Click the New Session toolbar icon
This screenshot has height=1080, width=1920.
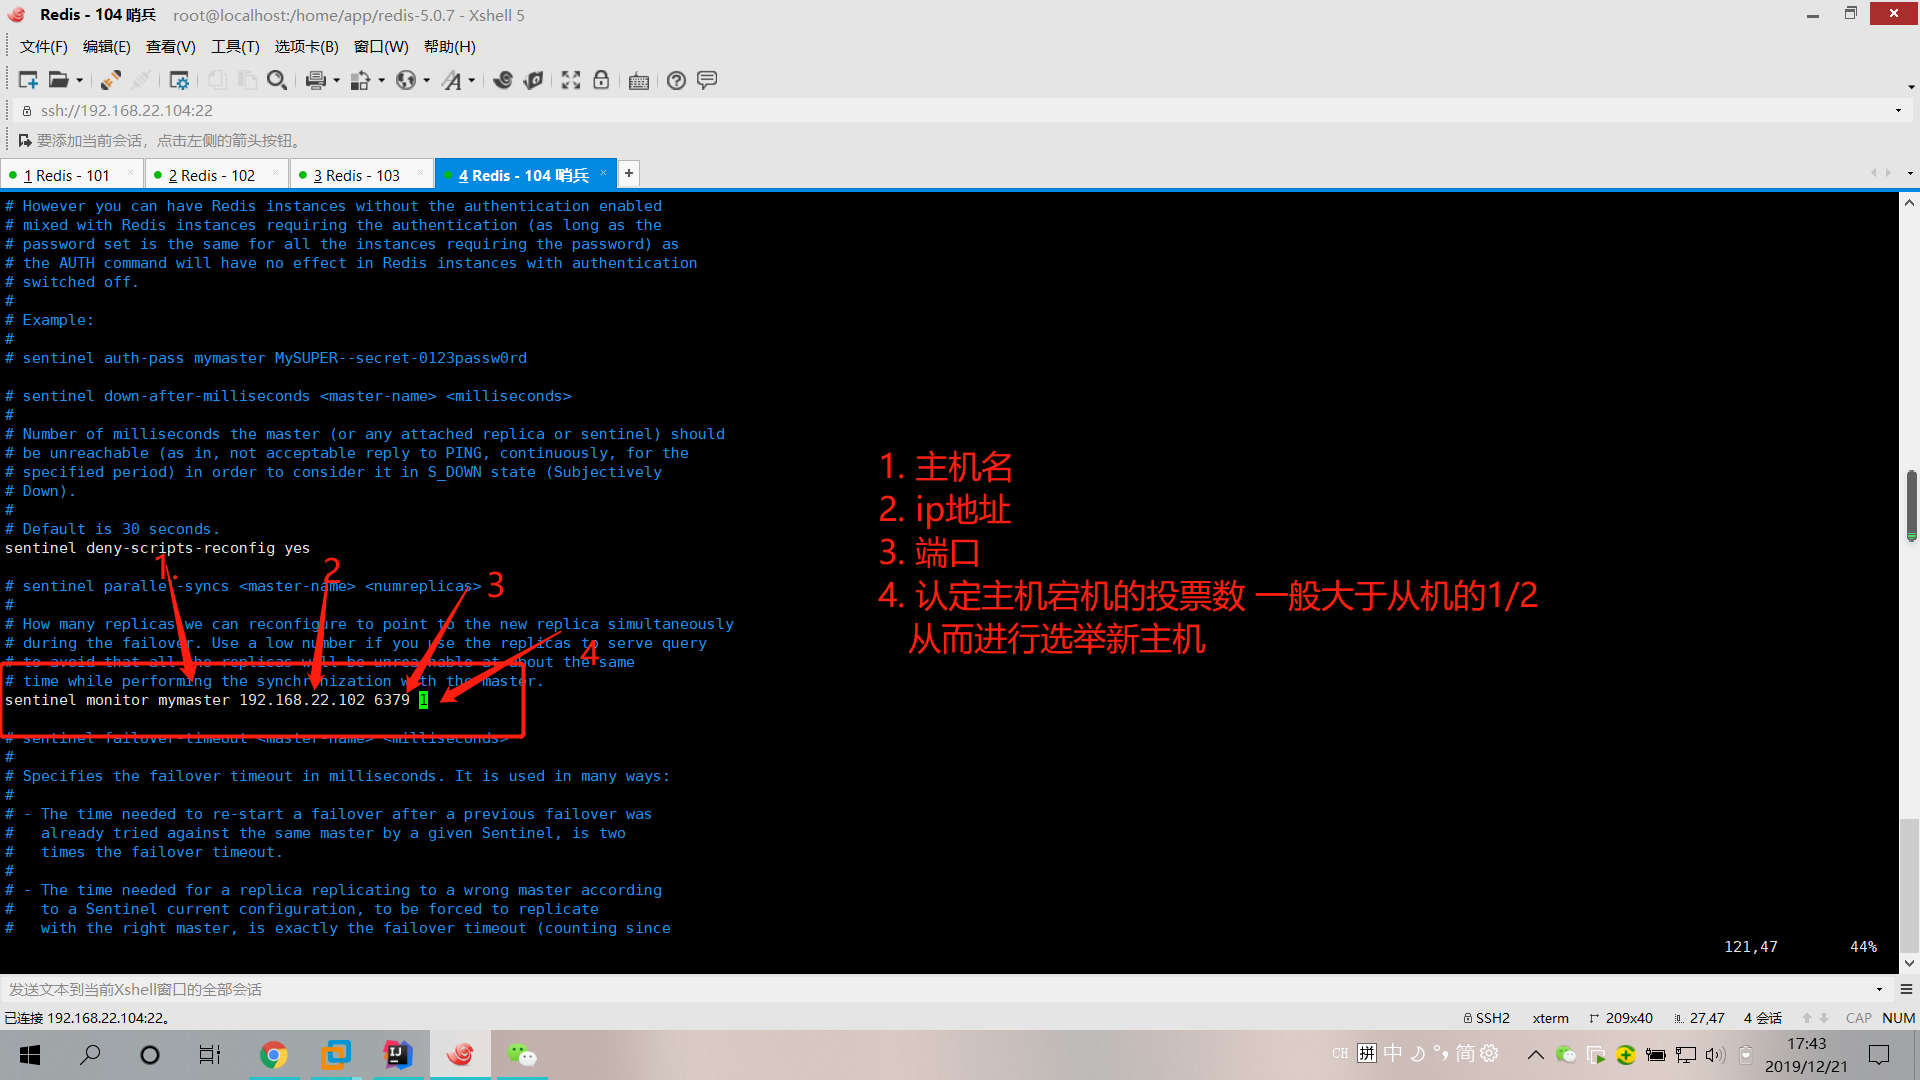(28, 80)
